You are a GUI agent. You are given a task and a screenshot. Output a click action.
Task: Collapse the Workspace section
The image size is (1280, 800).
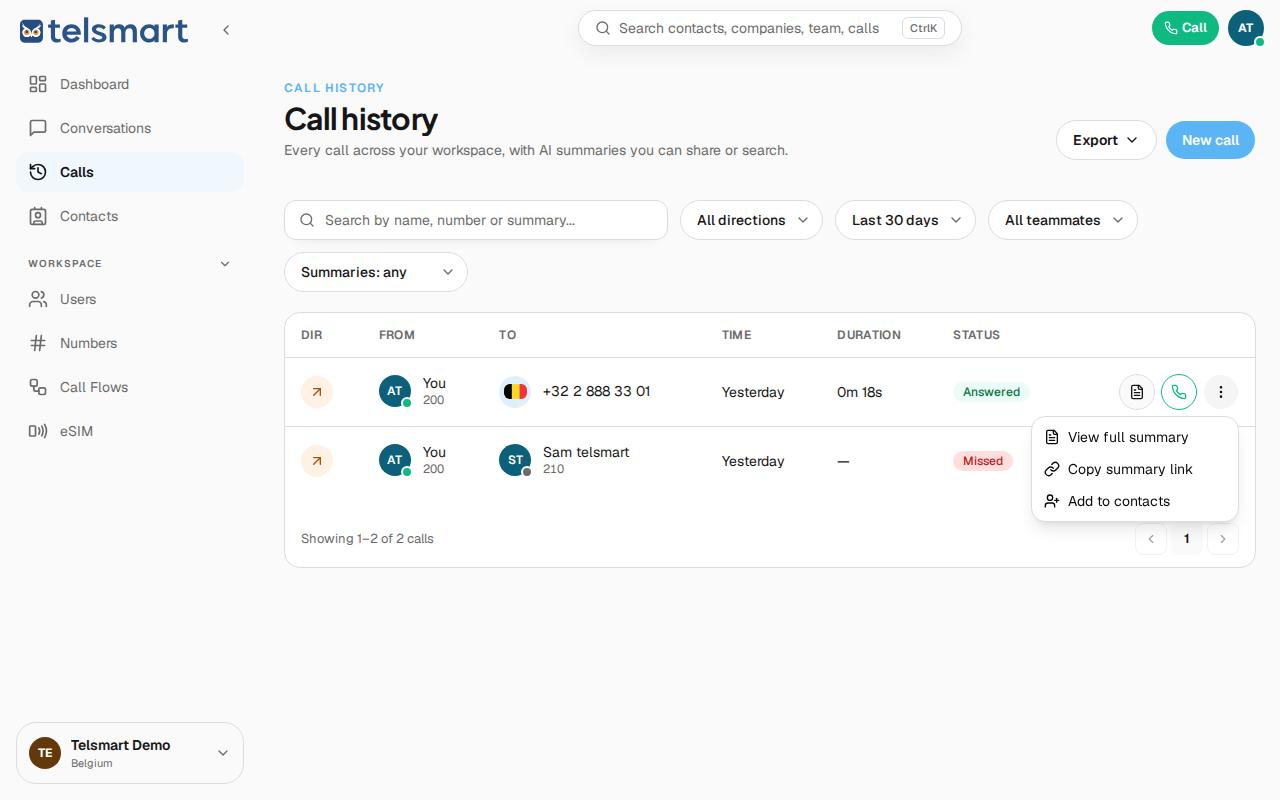click(x=225, y=264)
